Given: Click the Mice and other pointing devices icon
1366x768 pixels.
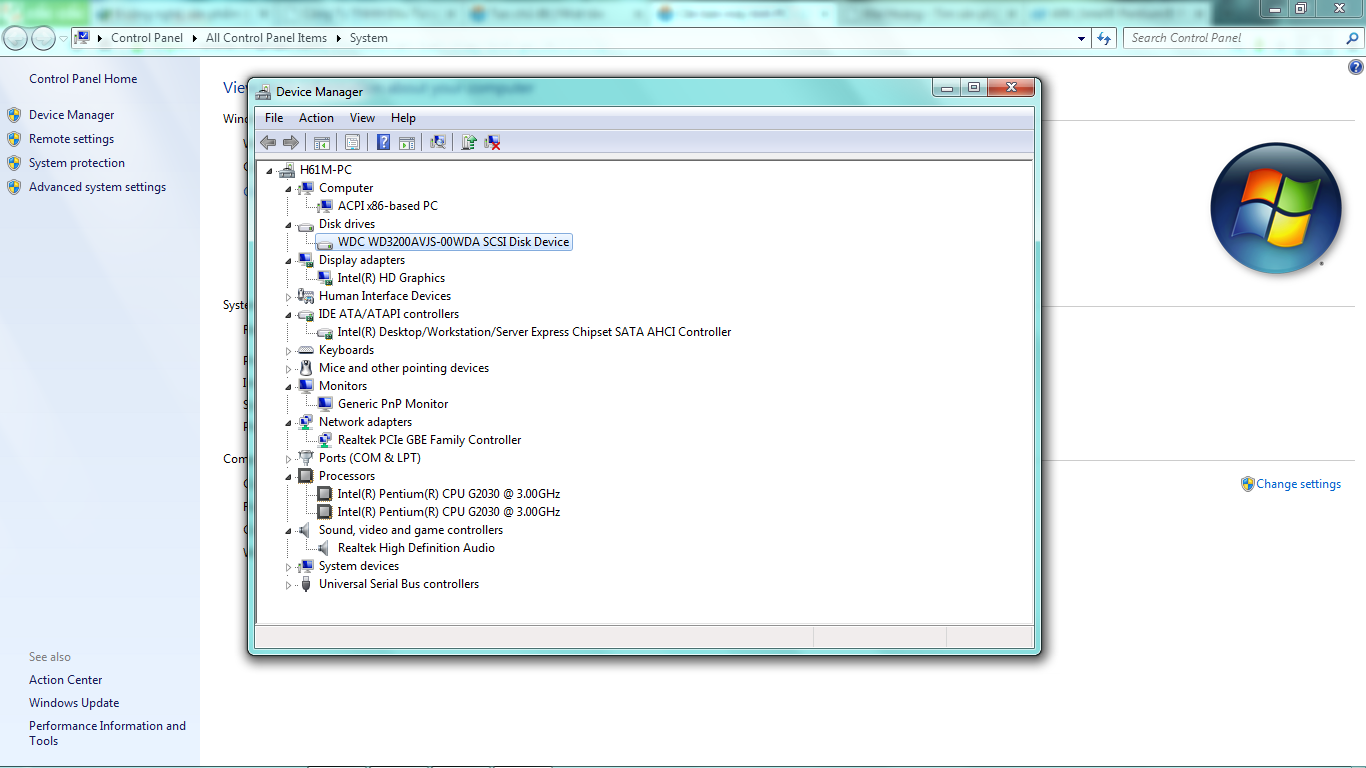Looking at the screenshot, I should point(306,368).
